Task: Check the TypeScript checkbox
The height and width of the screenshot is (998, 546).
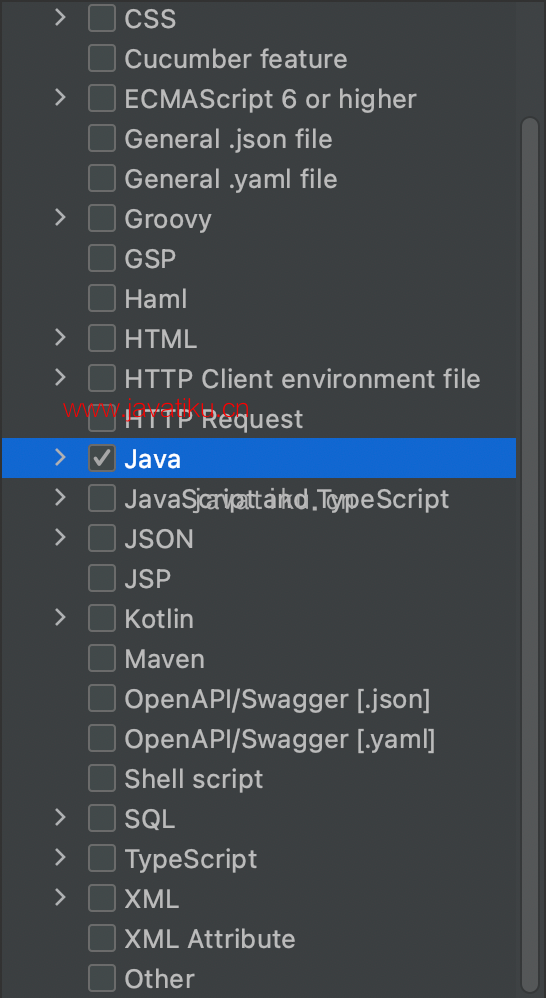Action: (x=102, y=859)
